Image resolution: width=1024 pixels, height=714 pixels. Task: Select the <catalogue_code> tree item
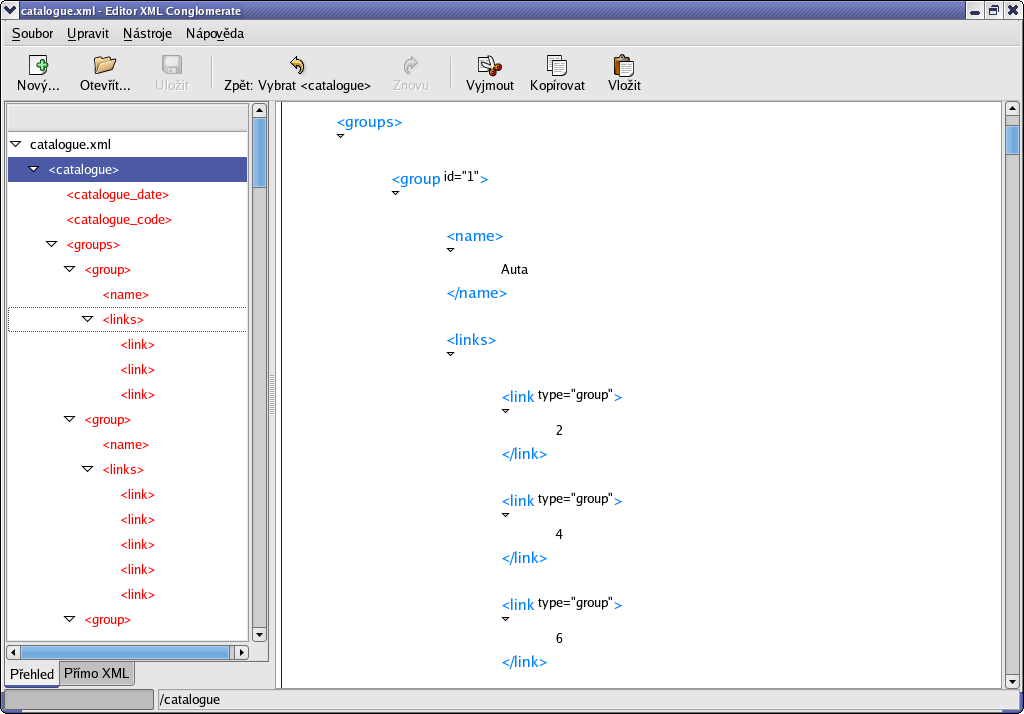[x=119, y=220]
